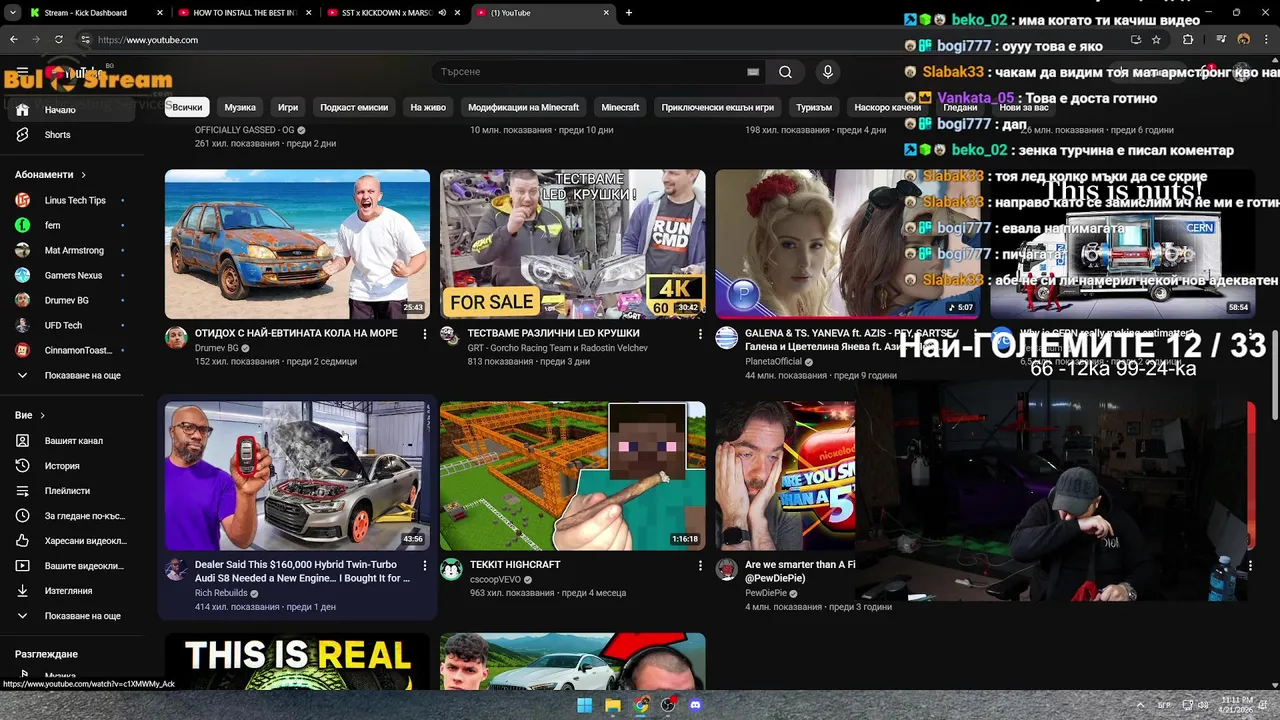Play the Minecraft TEKKIT HIGHCRAFT thumbnail
Screen dimensions: 1280x720
point(572,476)
